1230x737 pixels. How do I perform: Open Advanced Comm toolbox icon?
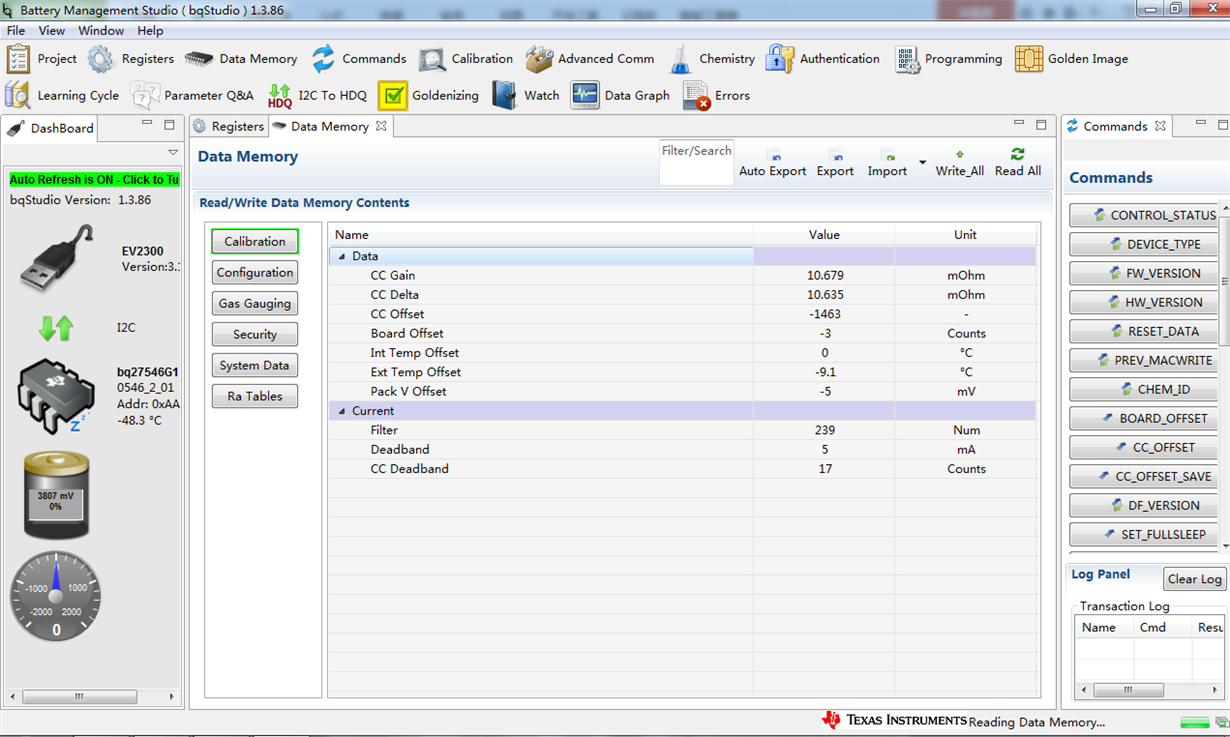tap(539, 59)
